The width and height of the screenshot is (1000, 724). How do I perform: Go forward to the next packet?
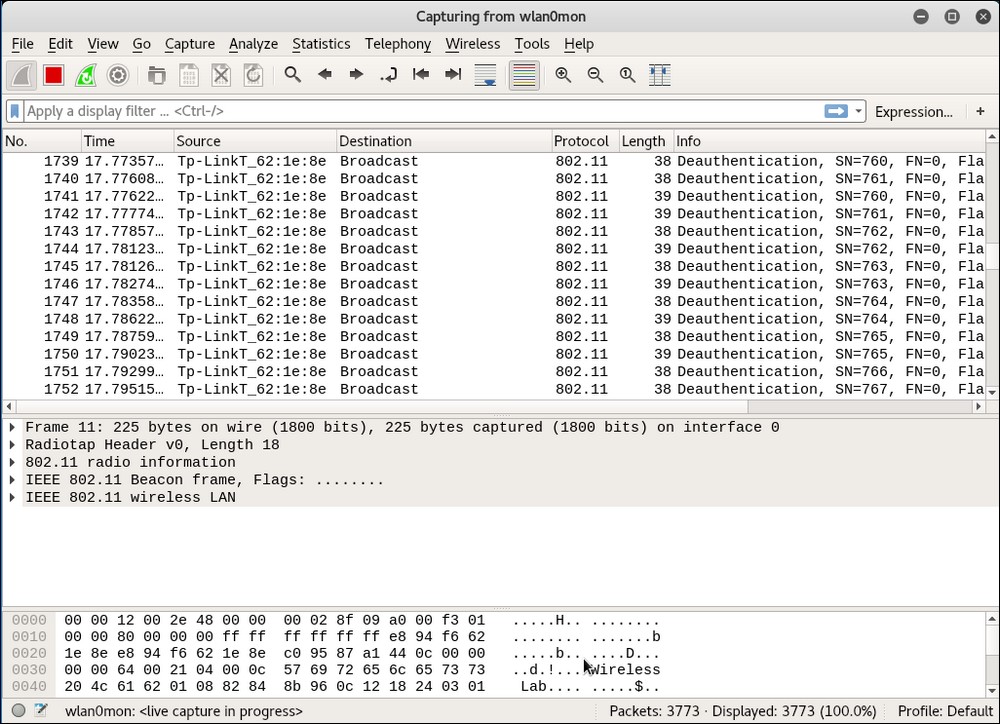point(357,75)
